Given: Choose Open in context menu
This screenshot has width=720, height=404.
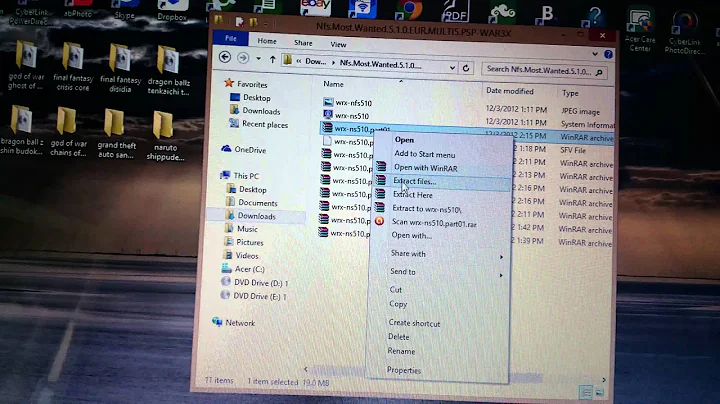Looking at the screenshot, I should click(404, 140).
